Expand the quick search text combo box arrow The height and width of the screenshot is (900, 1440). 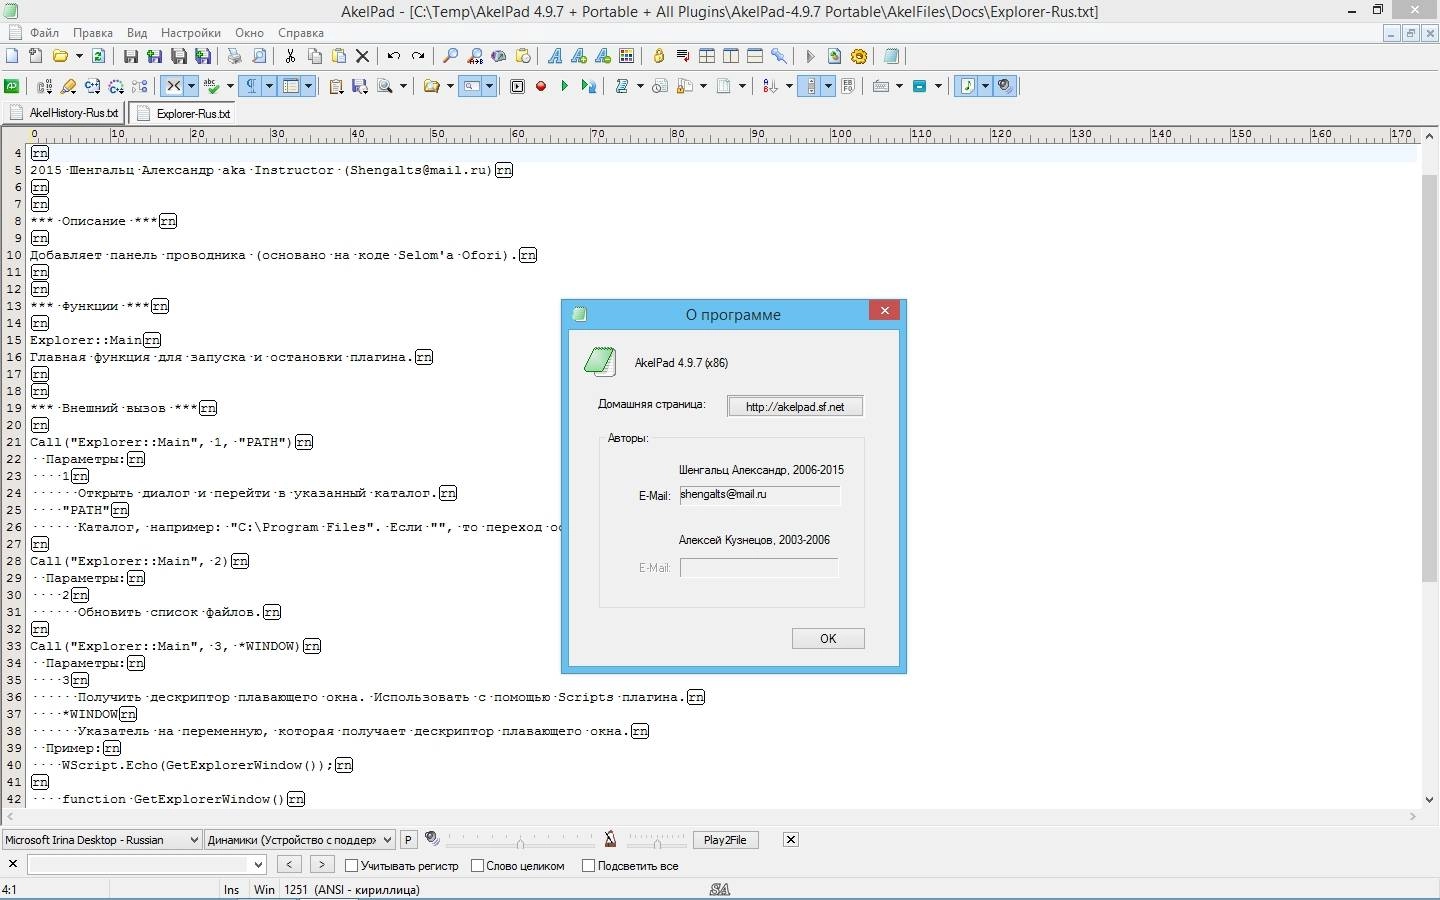coord(258,864)
